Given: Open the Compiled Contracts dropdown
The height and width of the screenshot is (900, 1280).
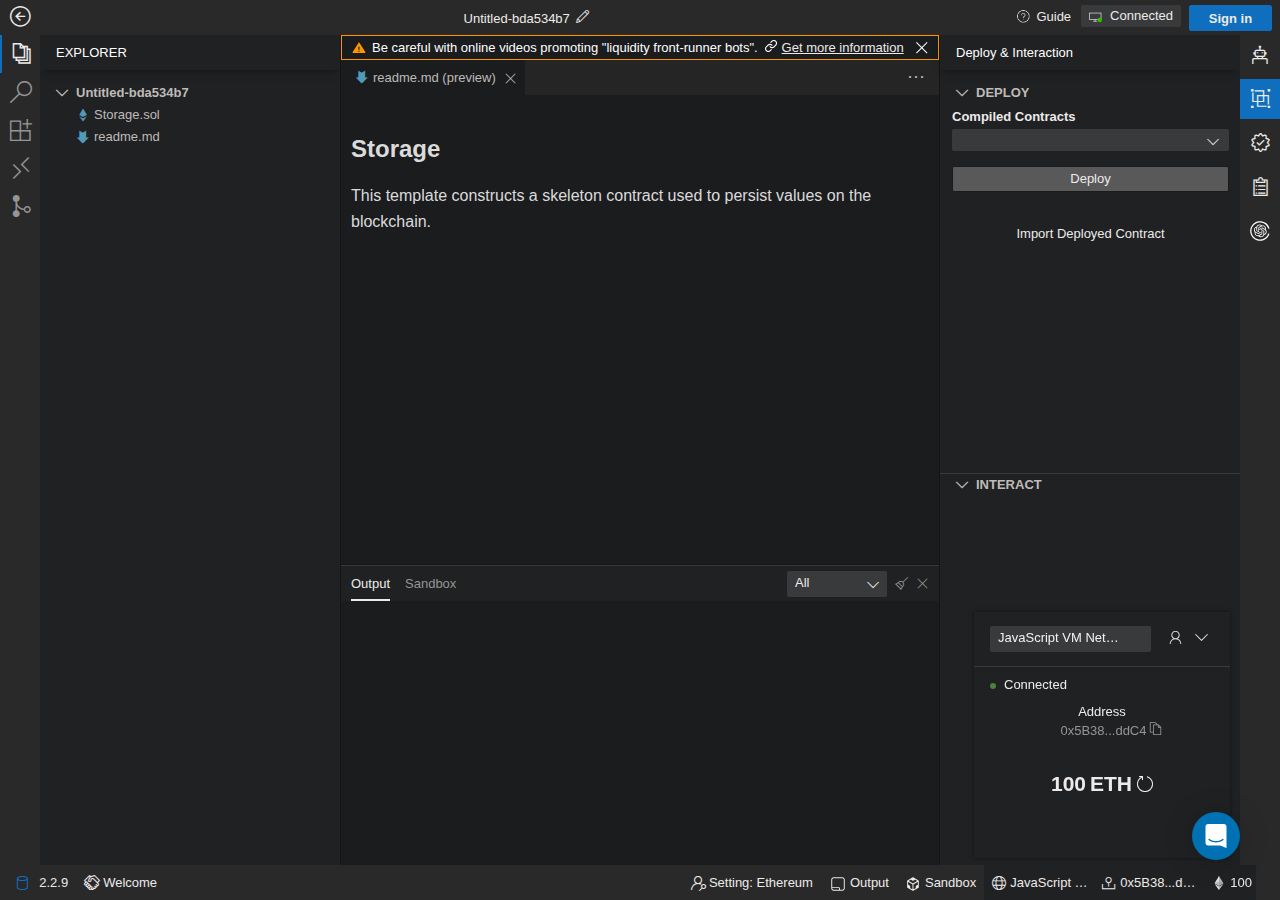Looking at the screenshot, I should point(1090,141).
